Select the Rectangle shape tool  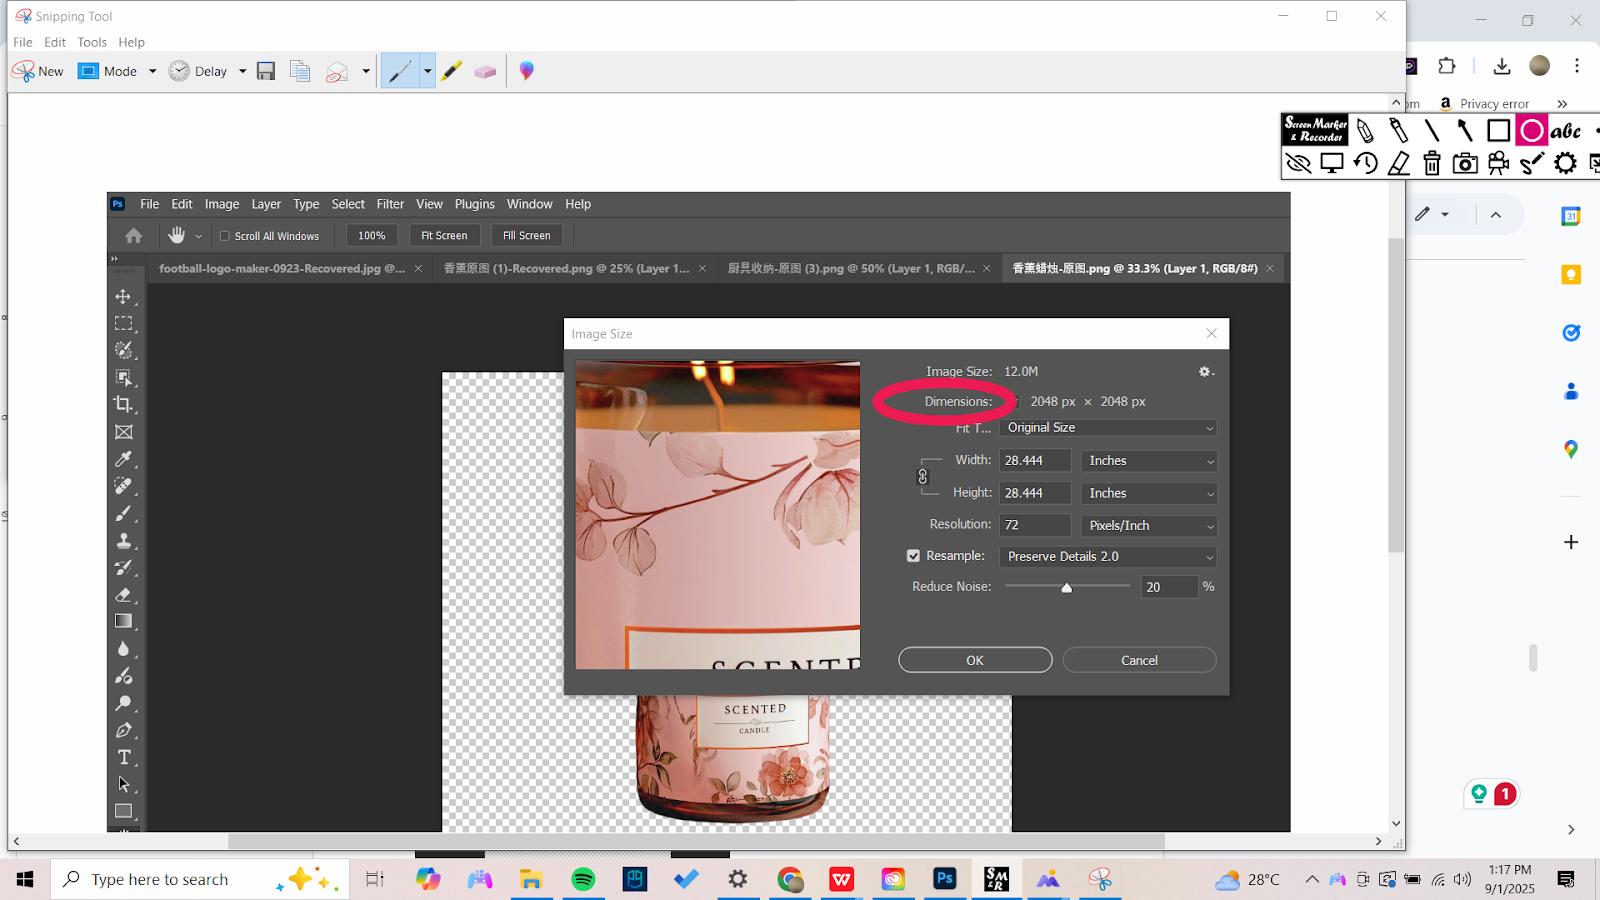[123, 811]
